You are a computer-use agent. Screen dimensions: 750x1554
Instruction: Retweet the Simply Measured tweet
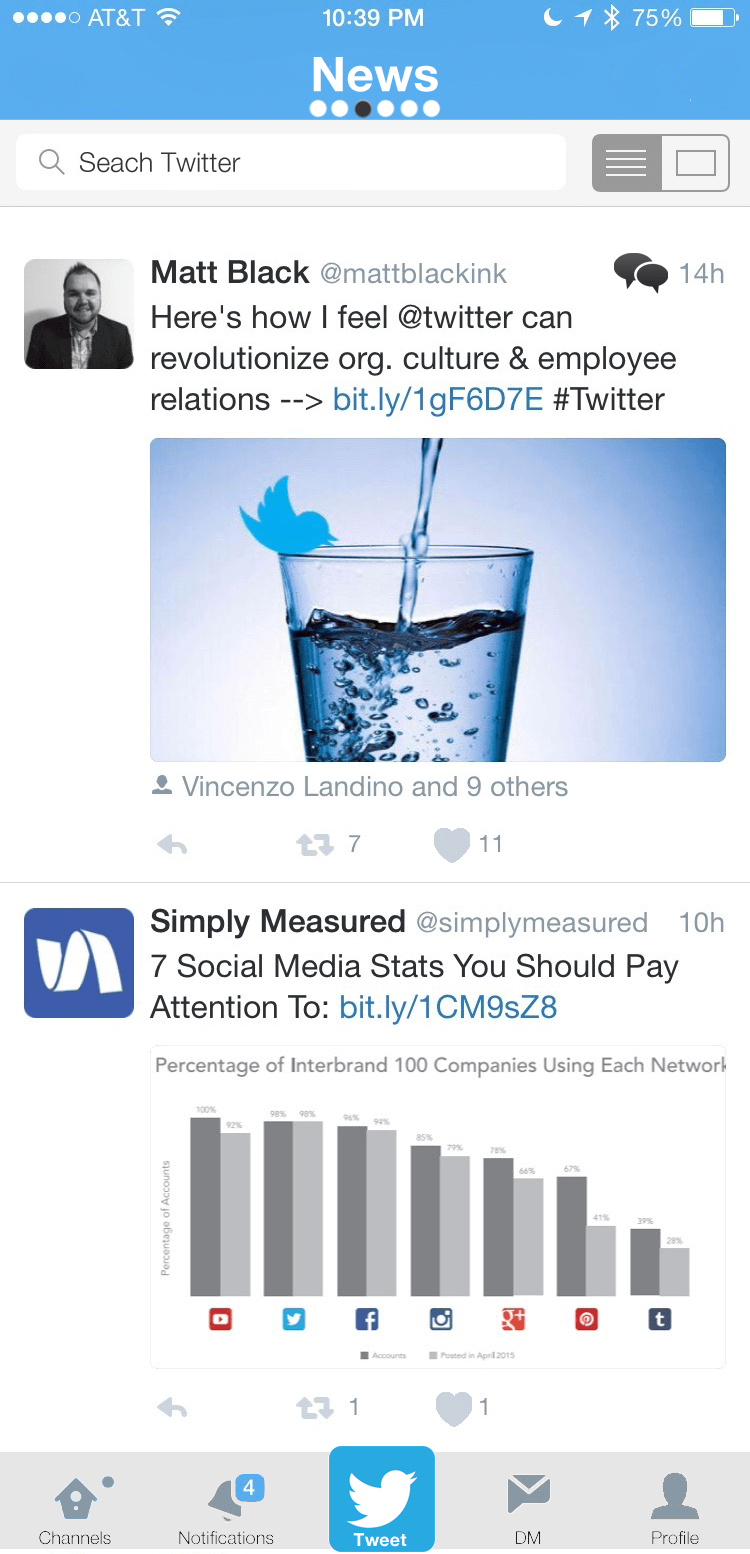(315, 1408)
